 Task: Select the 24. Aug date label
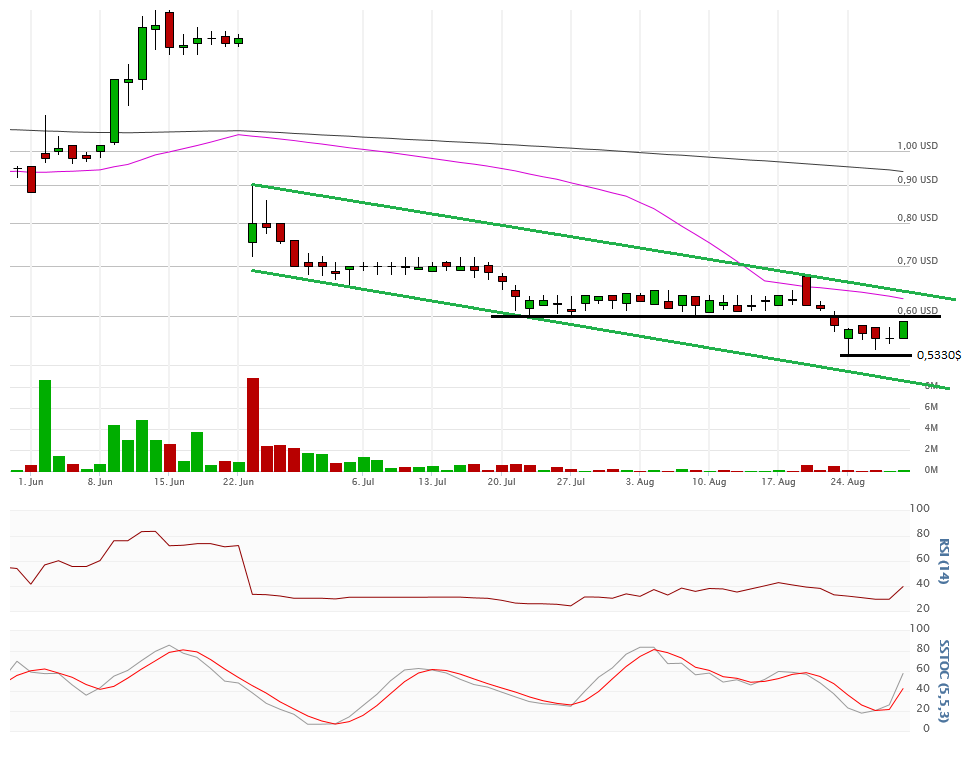click(x=847, y=482)
